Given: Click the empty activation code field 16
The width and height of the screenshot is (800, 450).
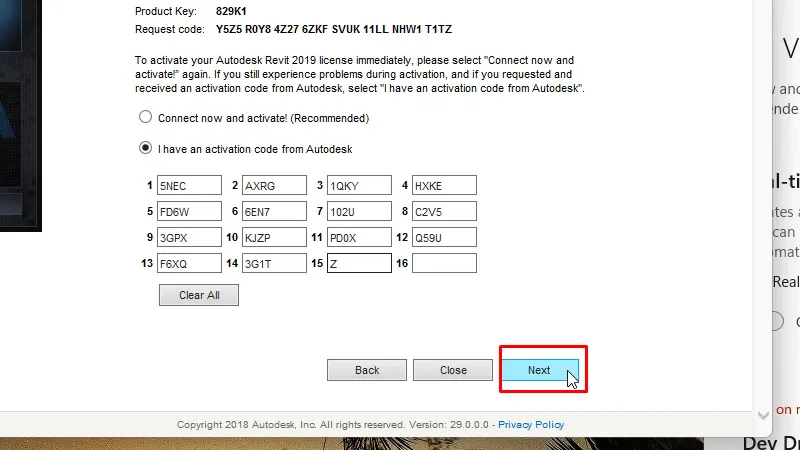Looking at the screenshot, I should coord(444,264).
